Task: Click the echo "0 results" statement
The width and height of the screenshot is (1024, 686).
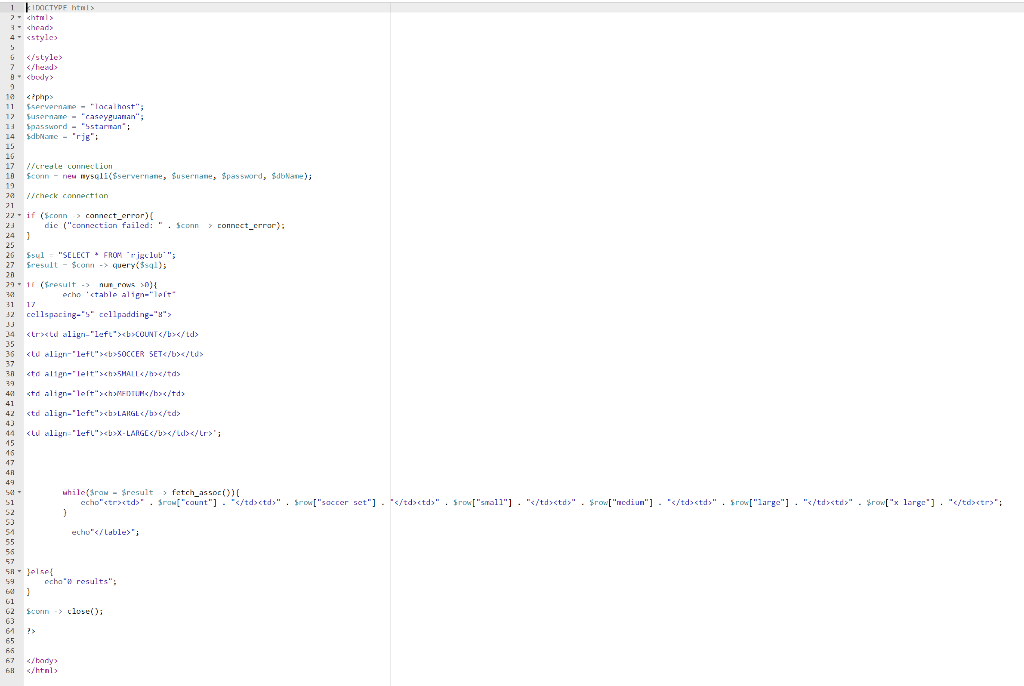Action: pos(80,581)
